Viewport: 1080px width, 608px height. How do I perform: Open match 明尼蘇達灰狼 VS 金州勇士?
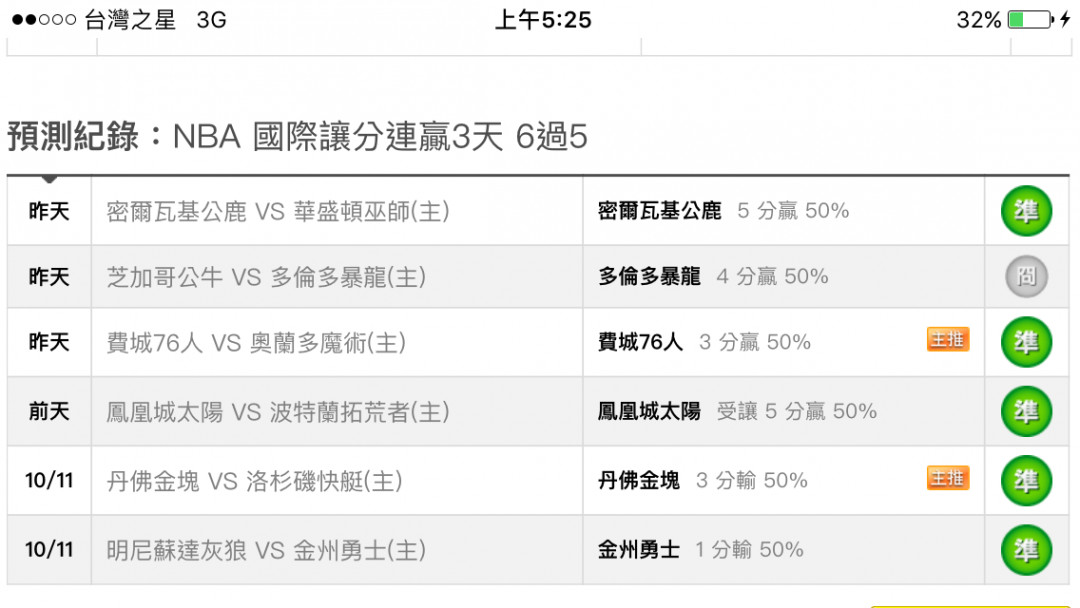click(266, 550)
